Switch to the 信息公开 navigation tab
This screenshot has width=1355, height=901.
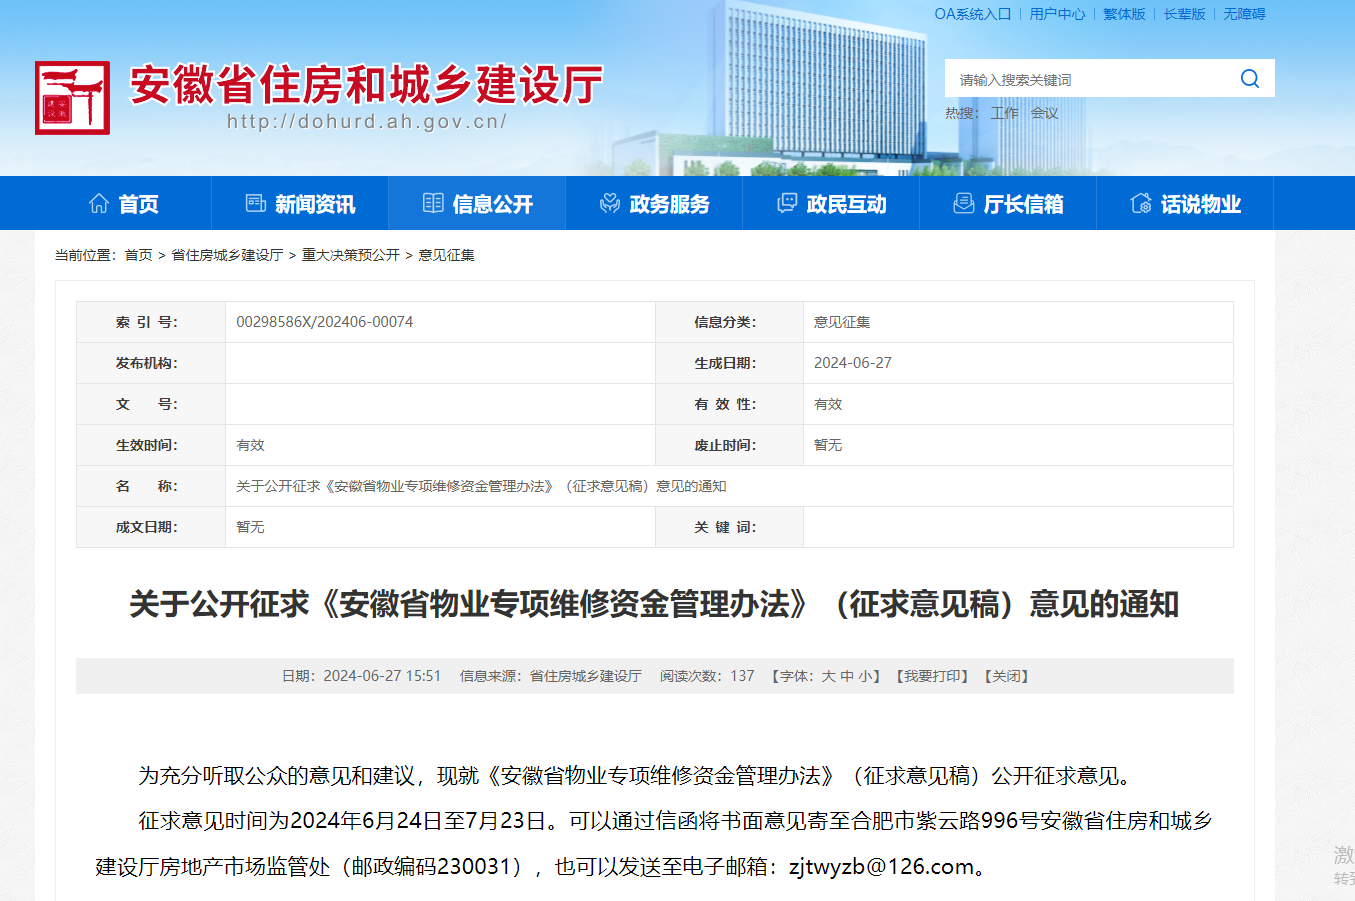click(477, 202)
